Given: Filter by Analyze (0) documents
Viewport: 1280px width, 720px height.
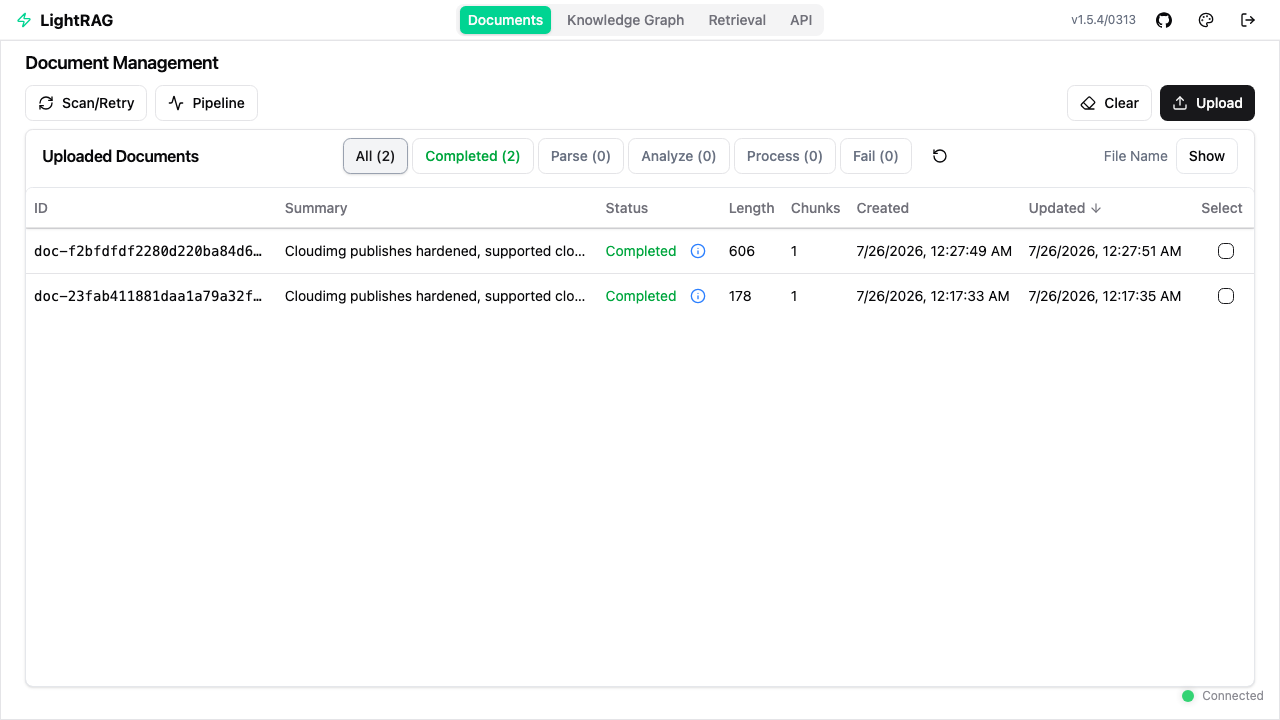Looking at the screenshot, I should (x=679, y=156).
